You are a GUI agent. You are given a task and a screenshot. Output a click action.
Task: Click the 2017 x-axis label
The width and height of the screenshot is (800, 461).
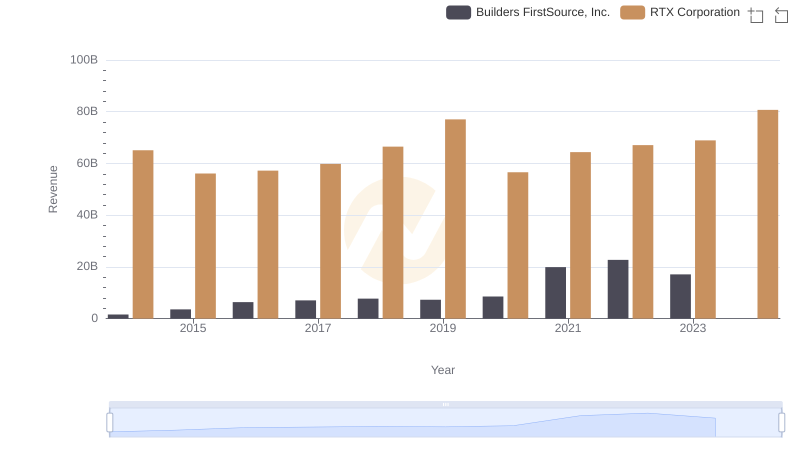pyautogui.click(x=318, y=328)
